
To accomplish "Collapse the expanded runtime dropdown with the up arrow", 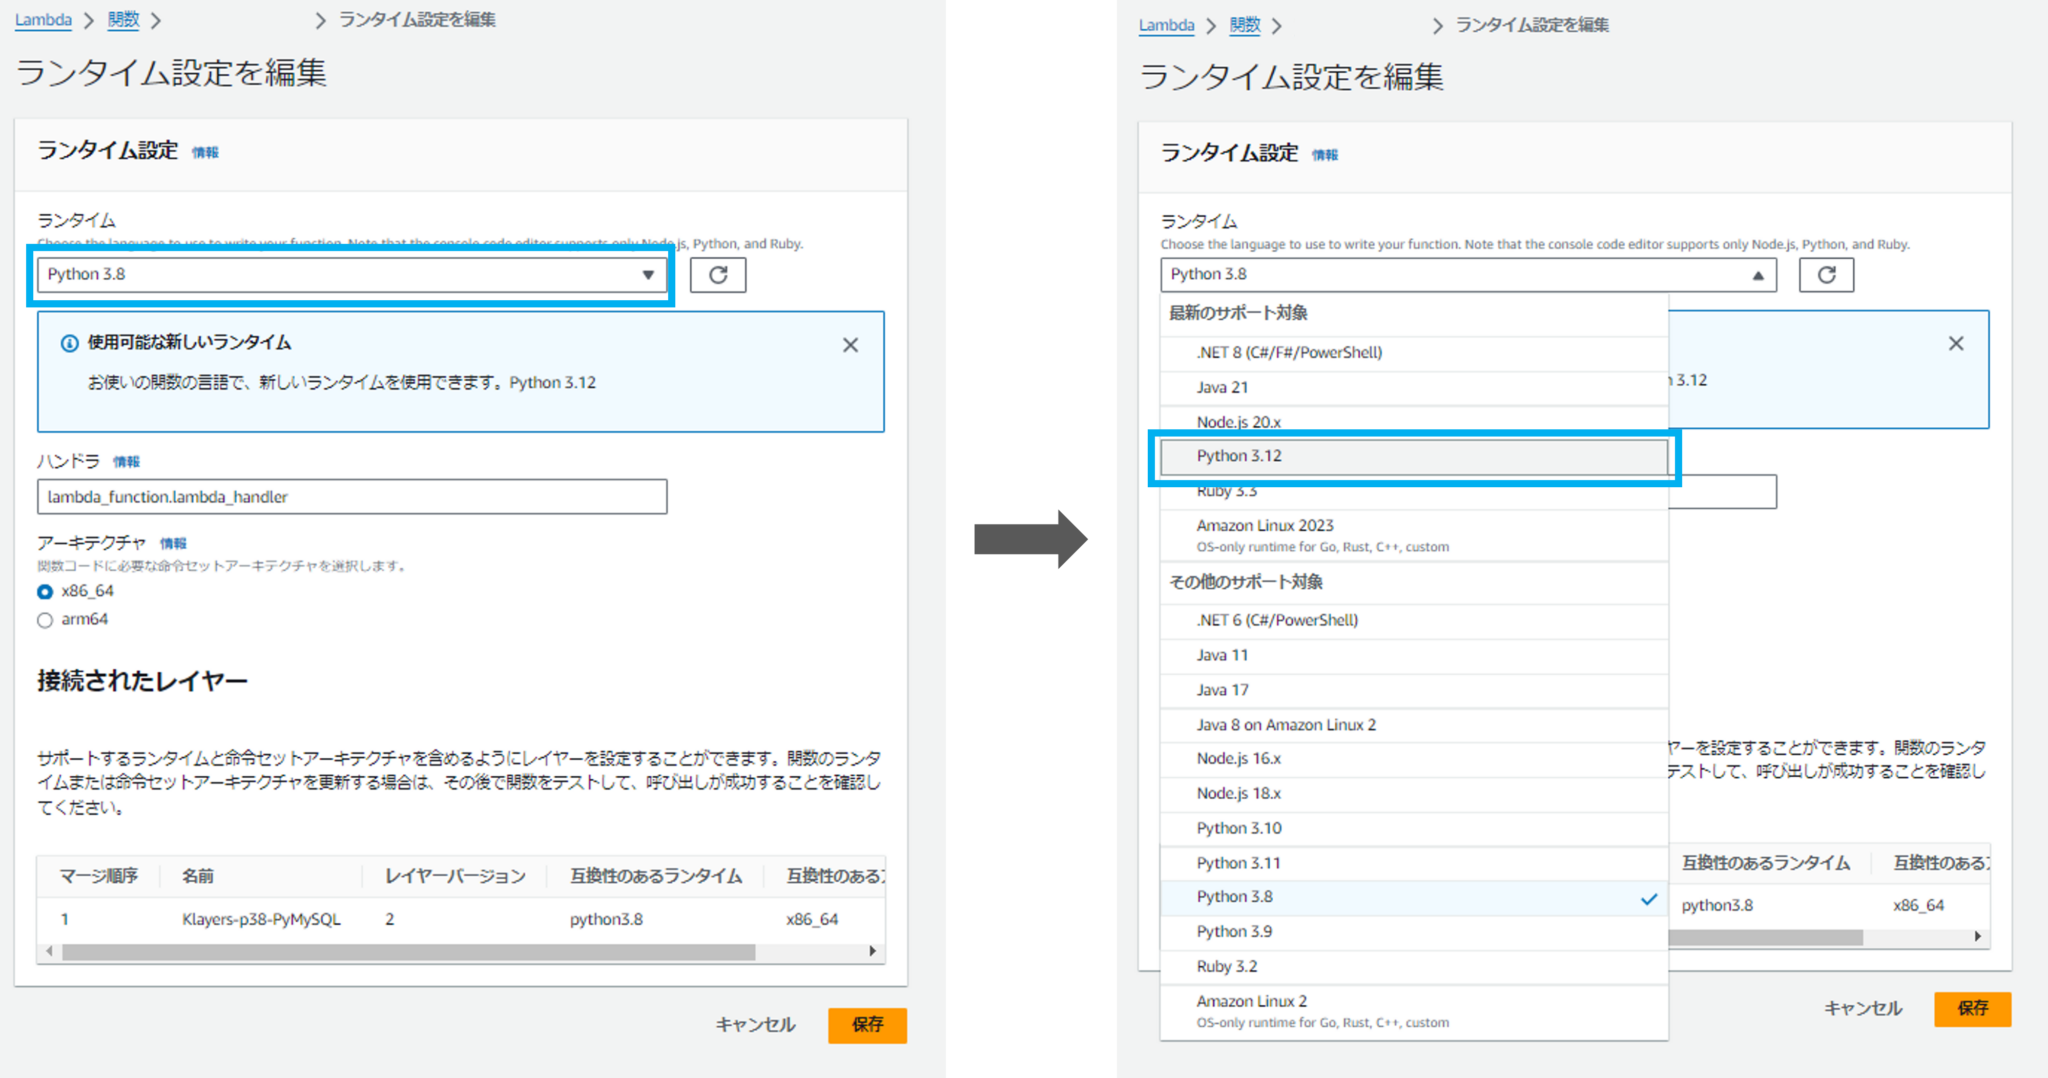I will click(x=1760, y=274).
